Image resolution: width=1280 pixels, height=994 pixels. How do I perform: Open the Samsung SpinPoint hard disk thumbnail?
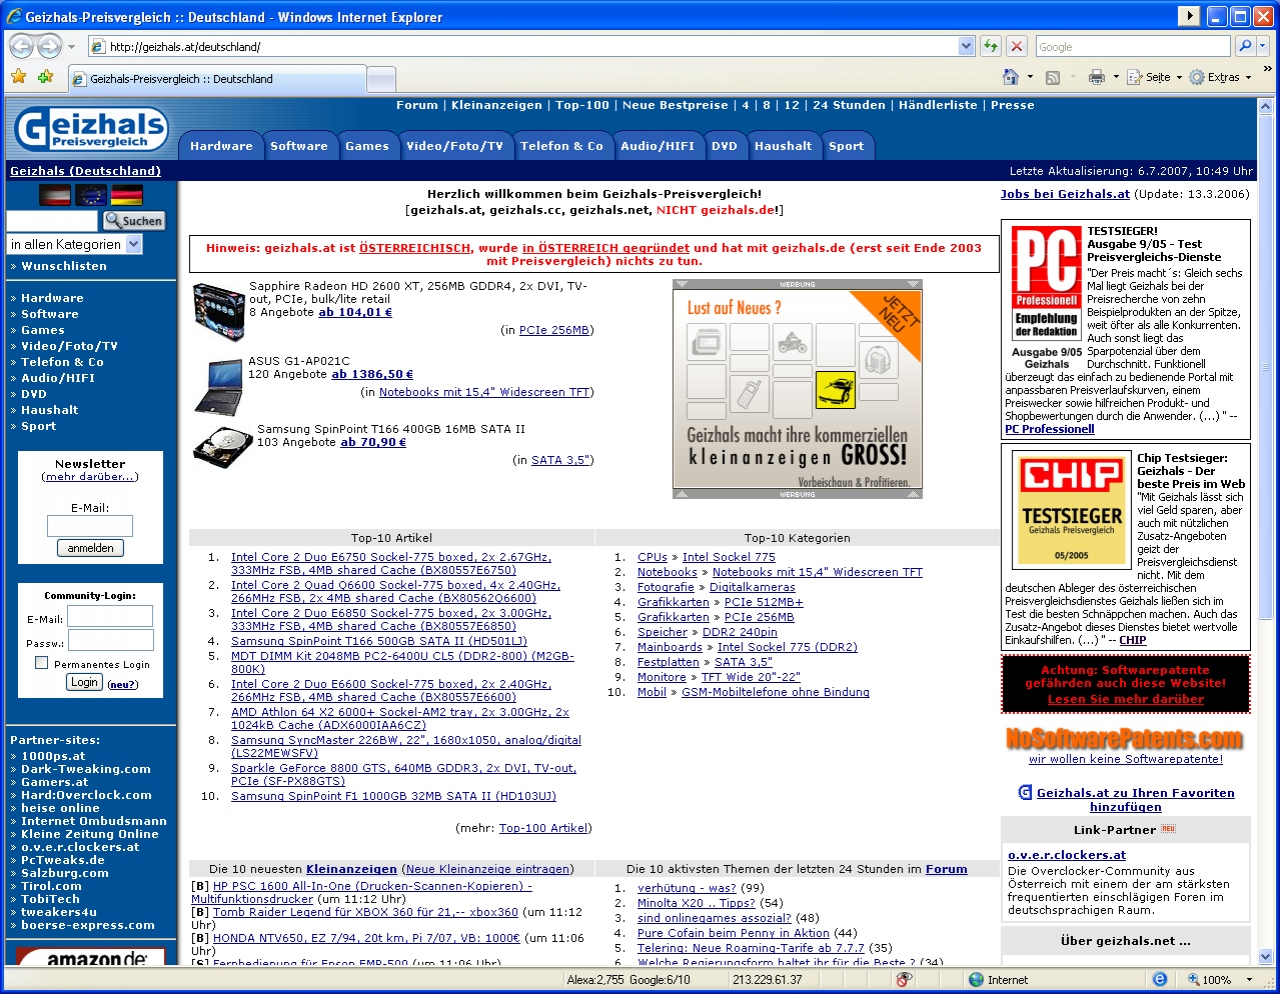pyautogui.click(x=222, y=447)
